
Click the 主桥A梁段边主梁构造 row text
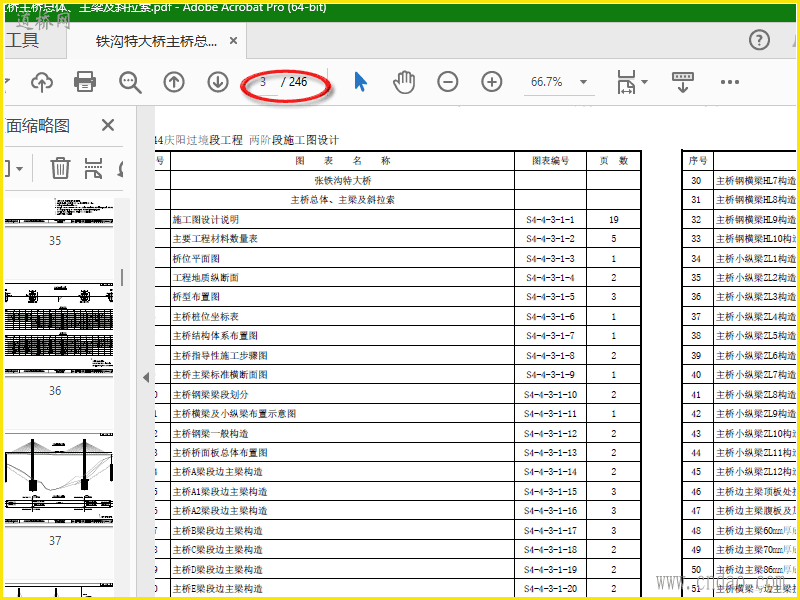[217, 471]
